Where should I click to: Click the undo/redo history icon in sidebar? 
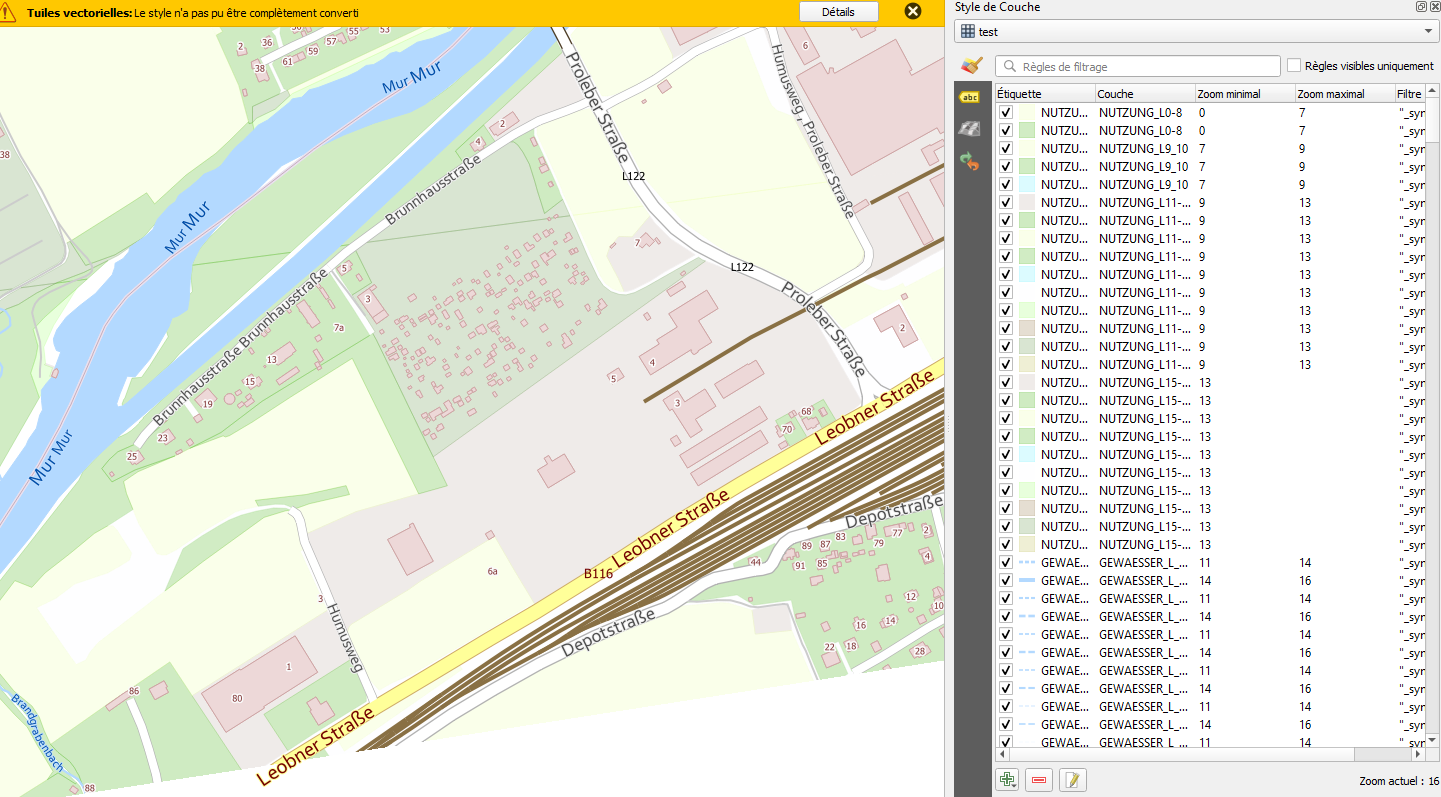pyautogui.click(x=968, y=160)
